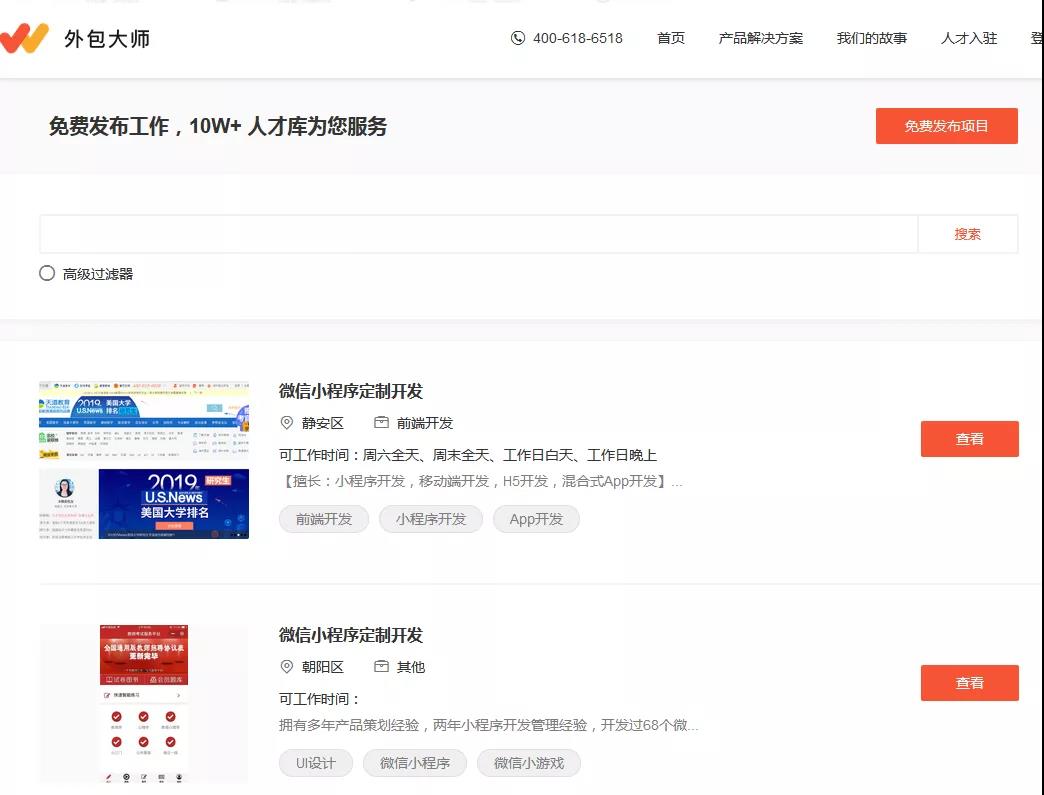
Task: Click the calendar icon beside 前端开发
Action: pos(382,422)
